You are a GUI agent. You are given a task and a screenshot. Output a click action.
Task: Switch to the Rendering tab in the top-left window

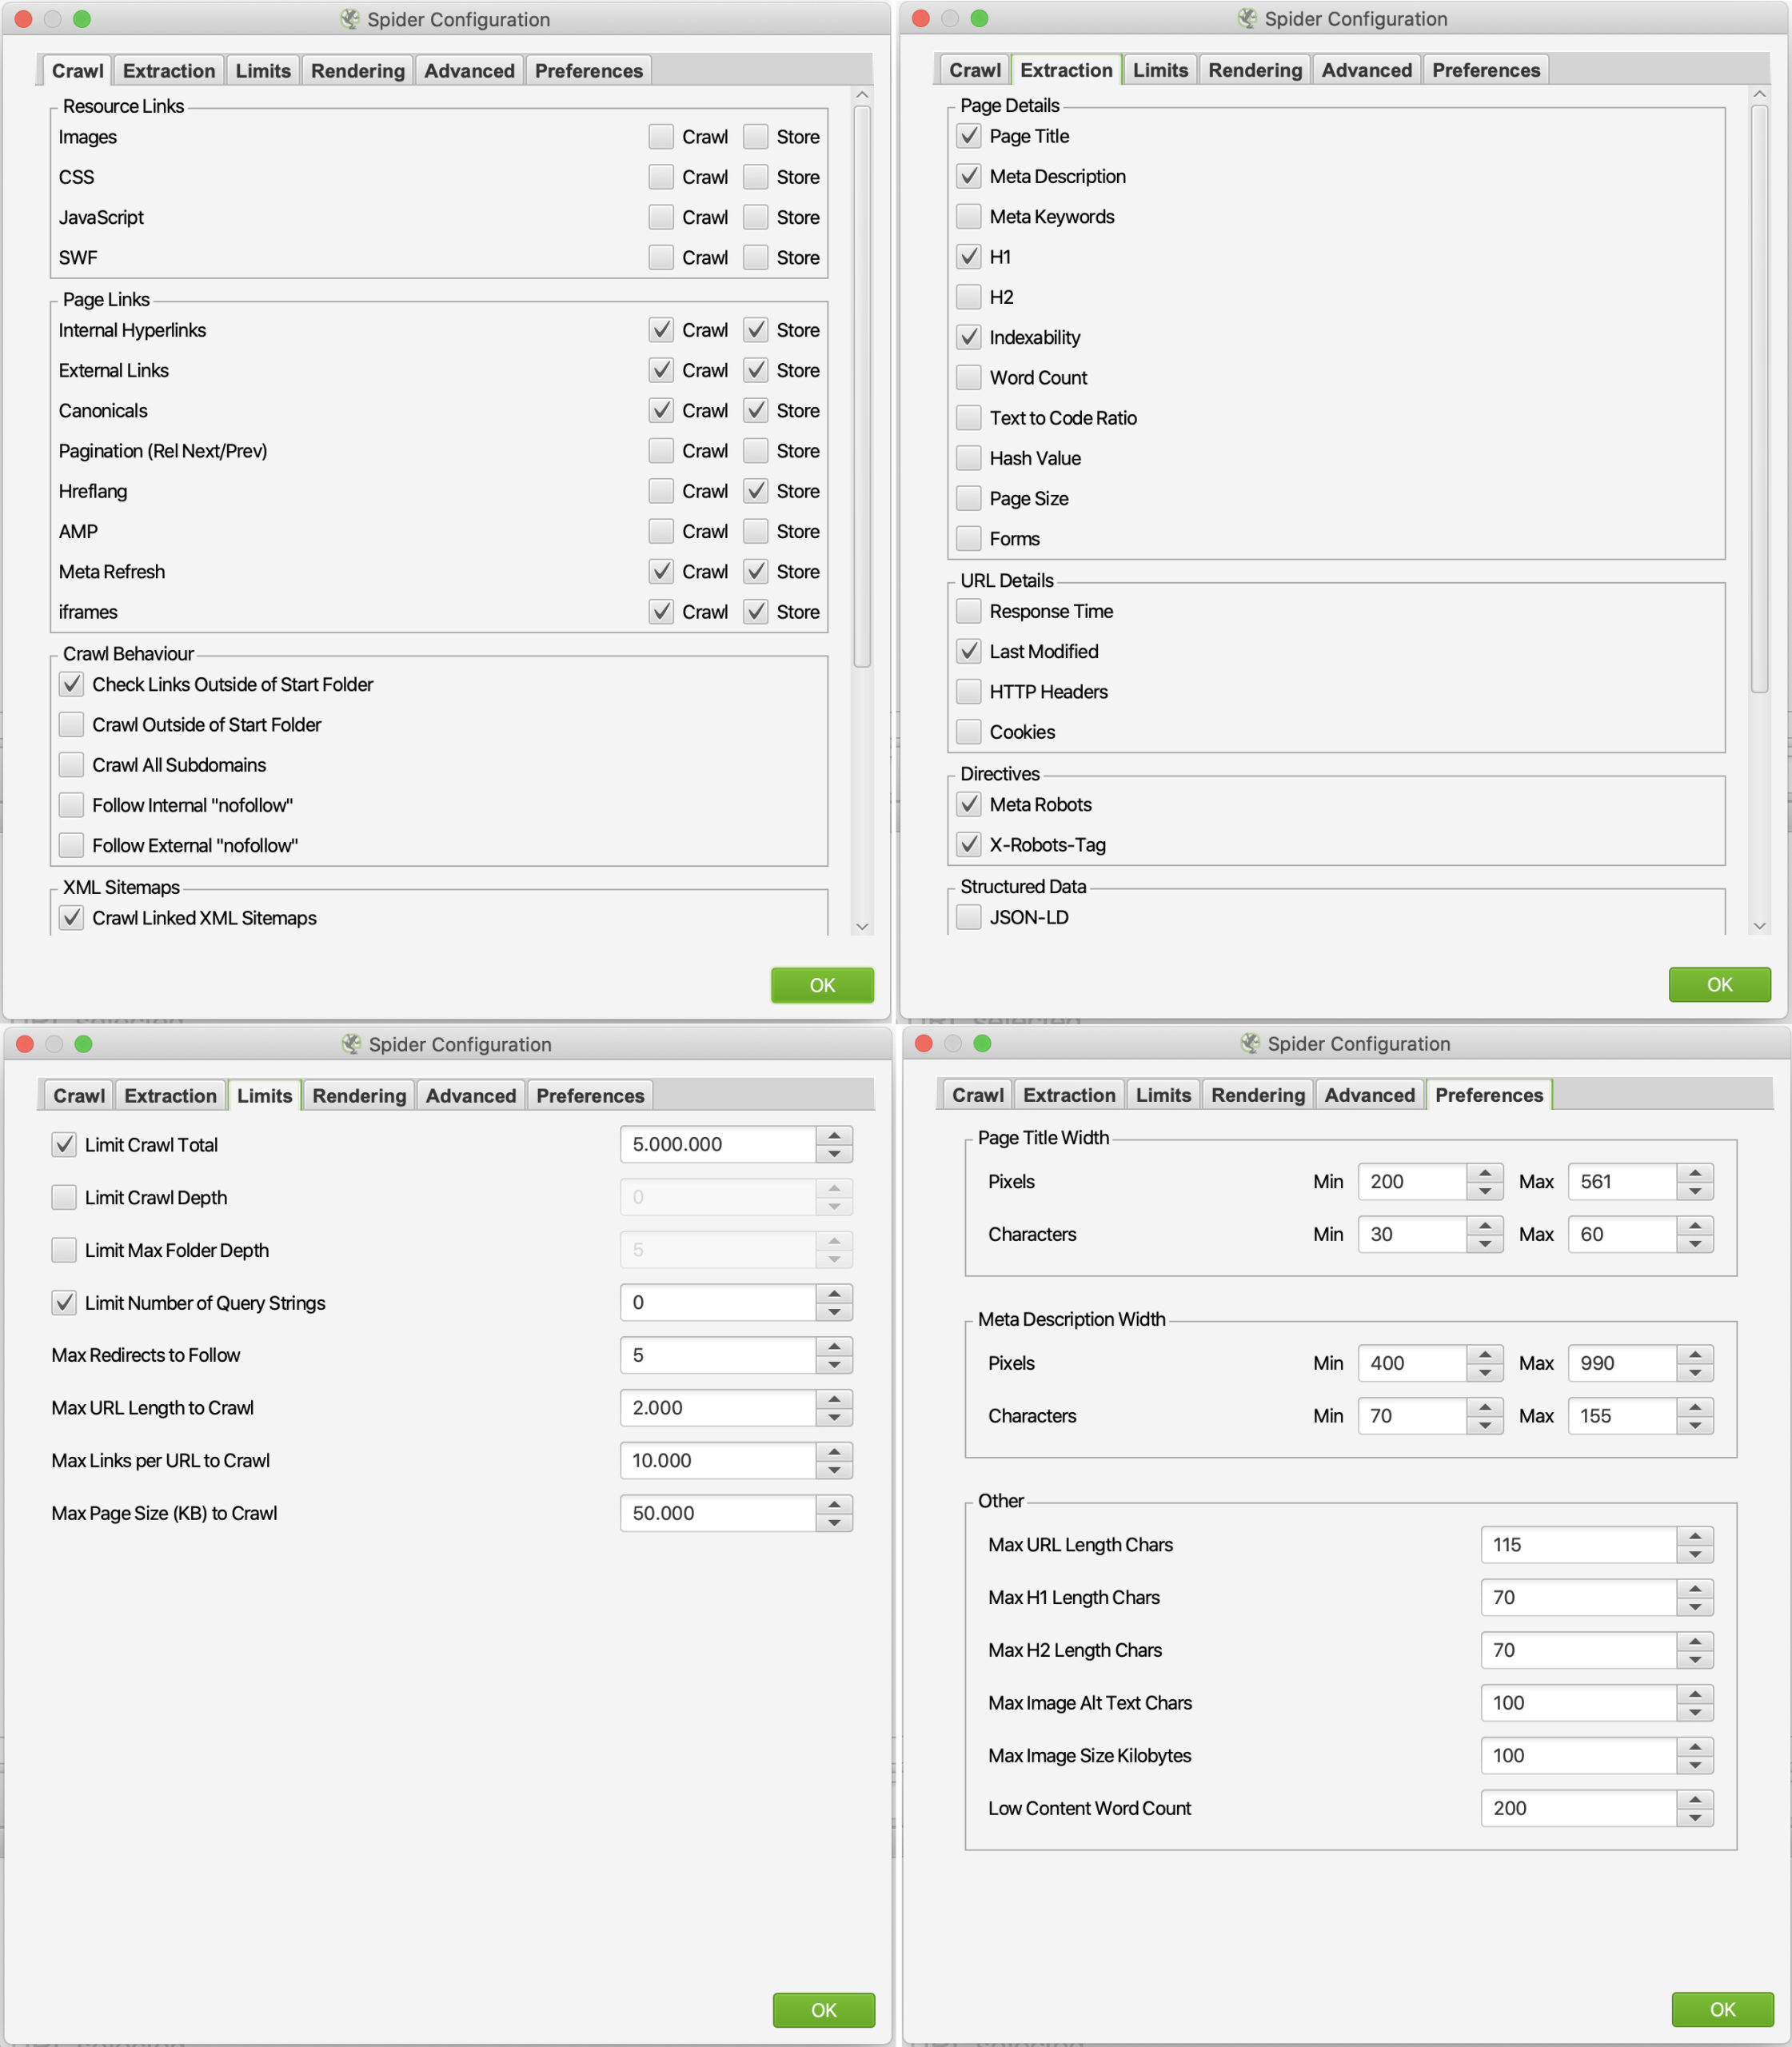357,71
